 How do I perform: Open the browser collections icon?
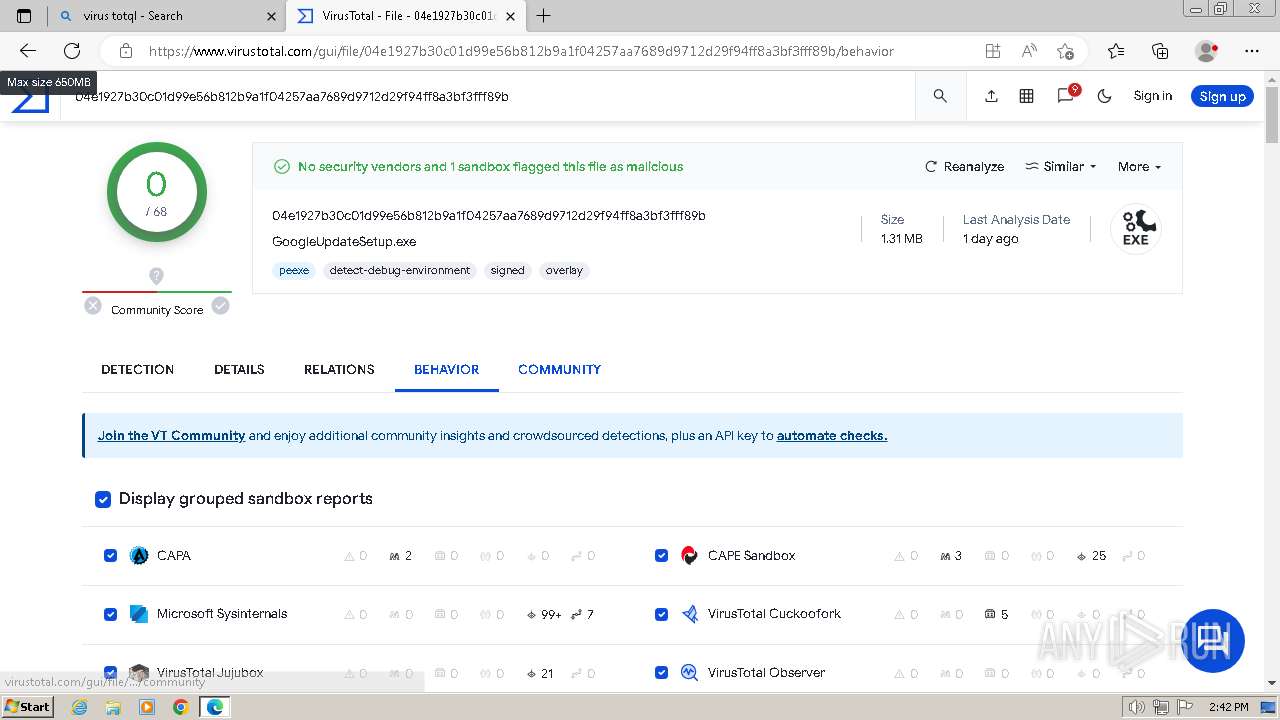point(1160,51)
